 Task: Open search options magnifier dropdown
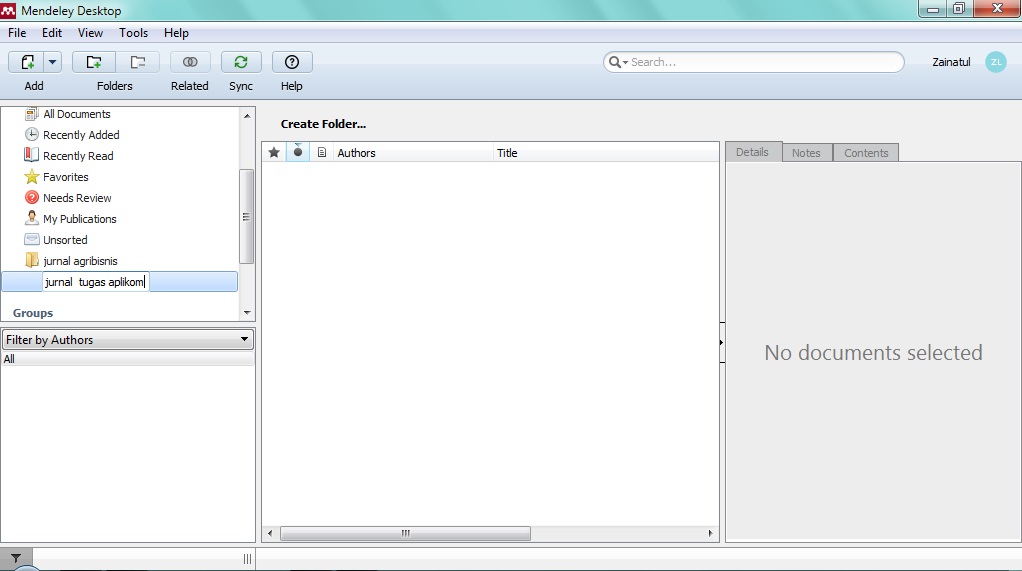click(618, 63)
